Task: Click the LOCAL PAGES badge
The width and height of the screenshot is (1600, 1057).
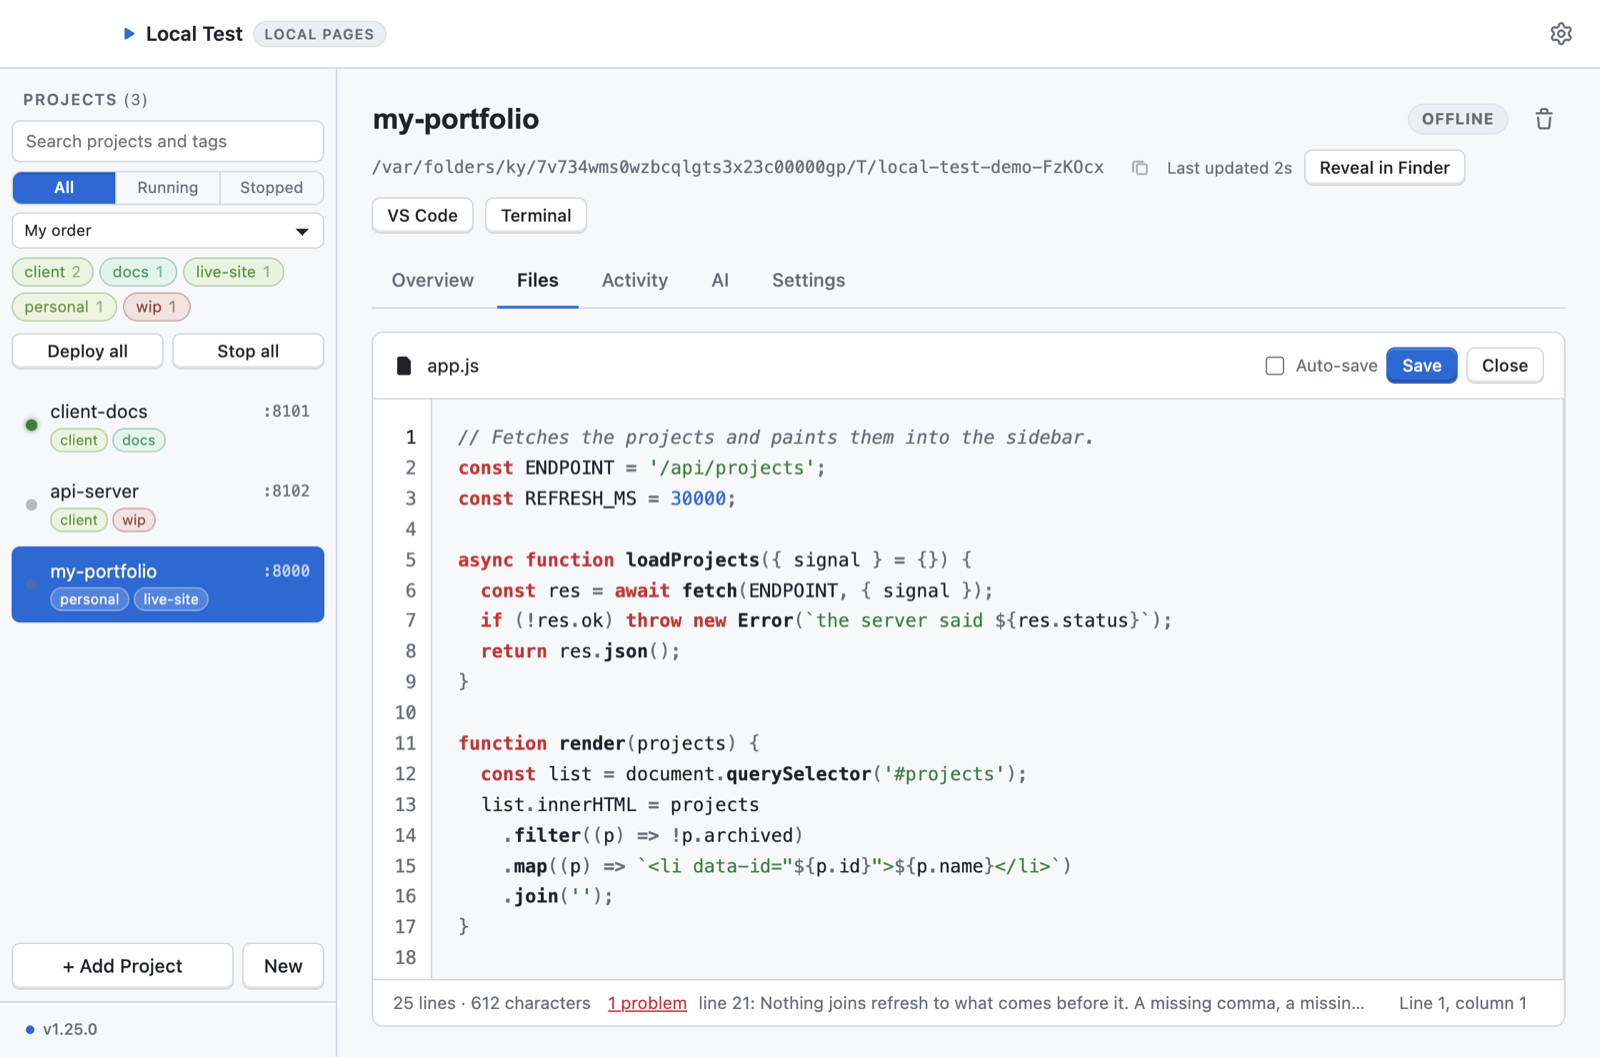Action: point(319,34)
